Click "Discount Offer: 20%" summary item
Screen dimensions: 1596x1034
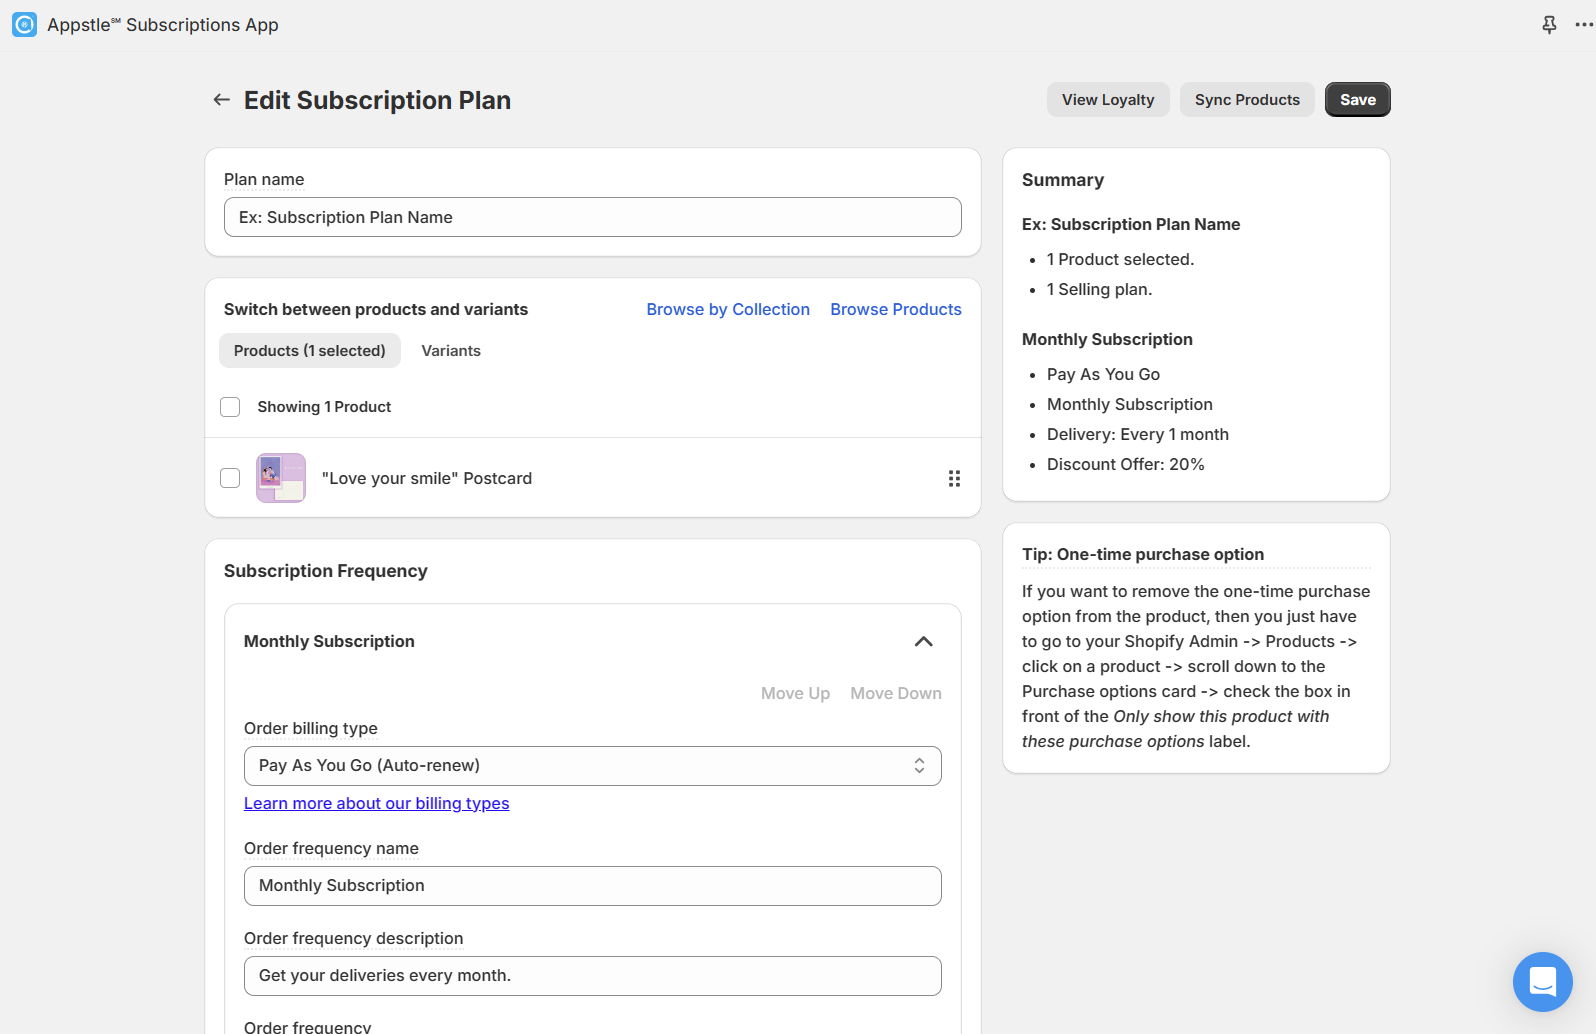1126,465
